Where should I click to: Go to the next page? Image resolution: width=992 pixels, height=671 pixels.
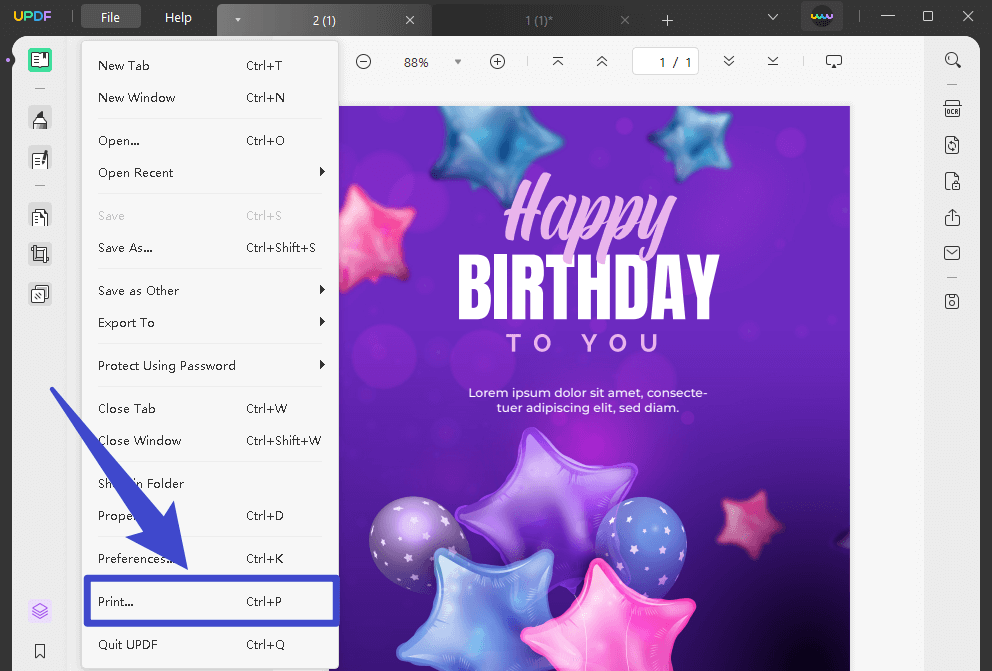coord(729,61)
